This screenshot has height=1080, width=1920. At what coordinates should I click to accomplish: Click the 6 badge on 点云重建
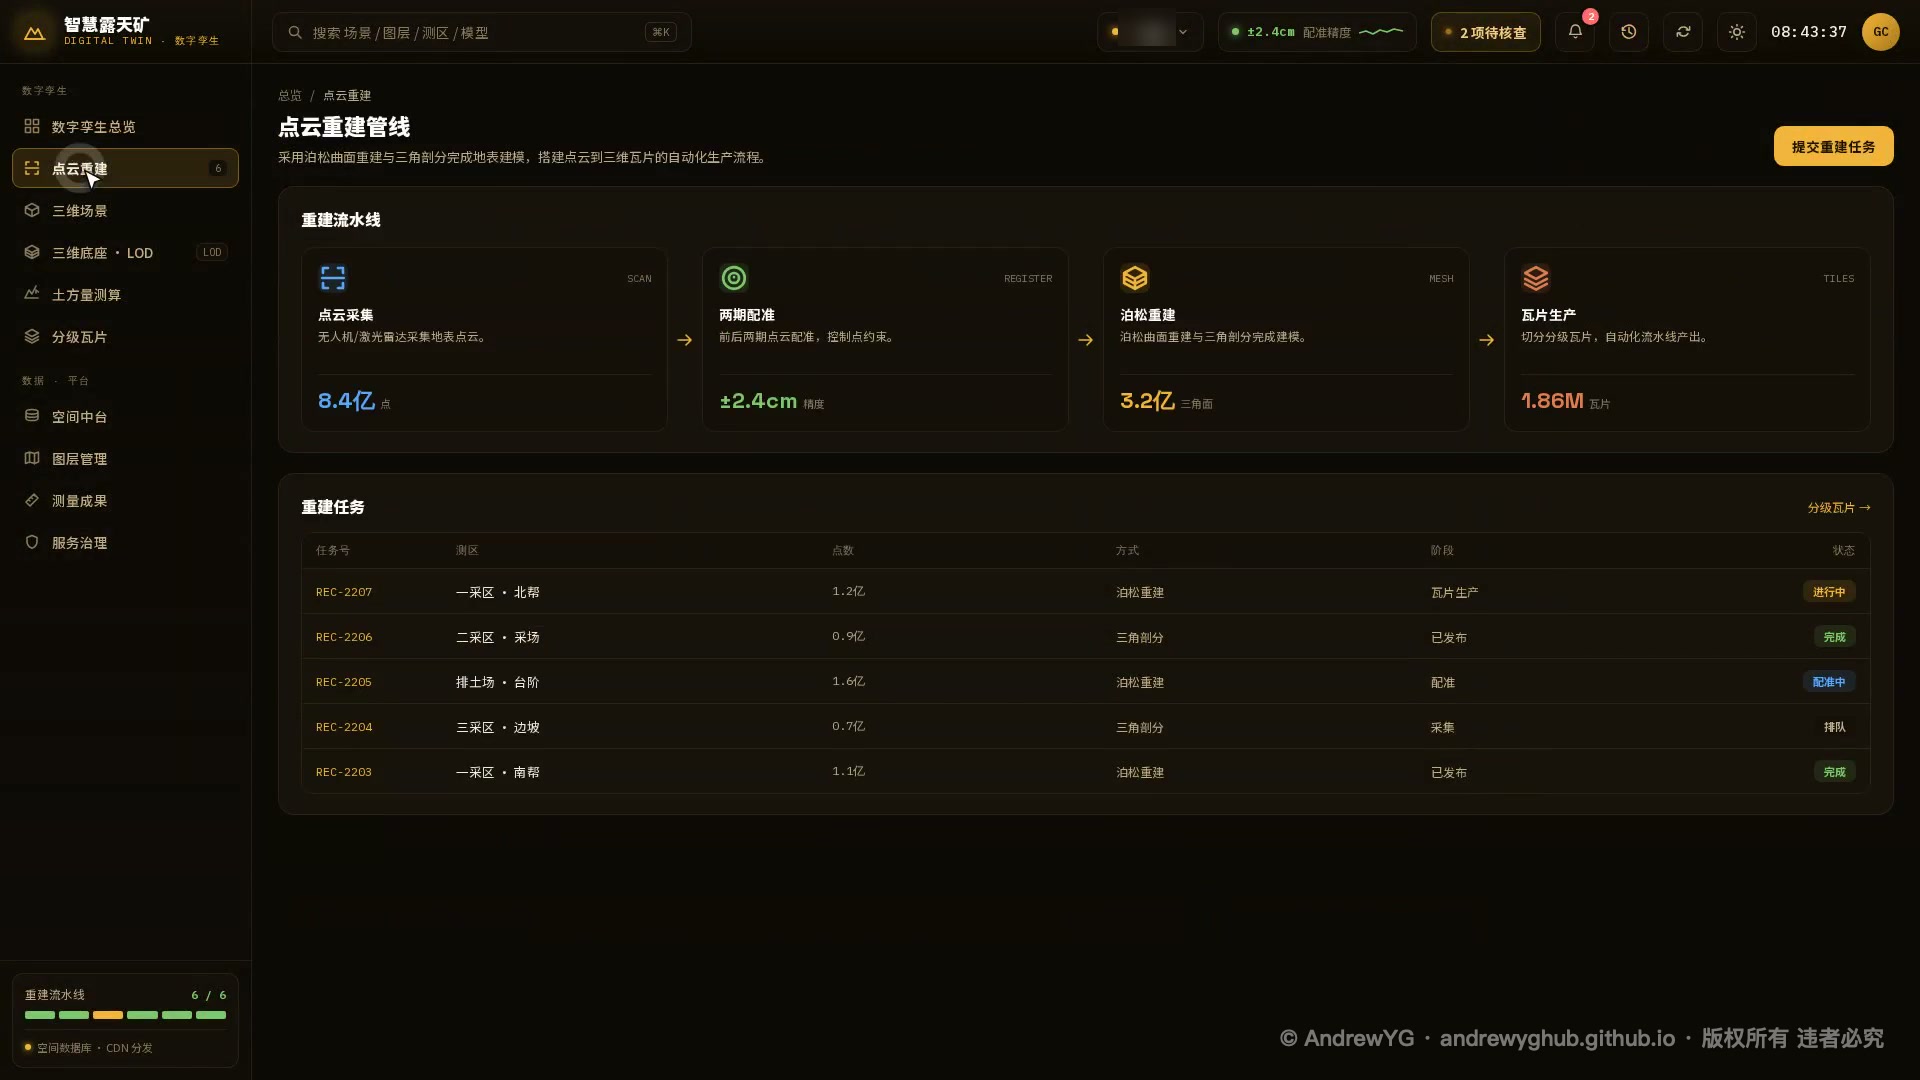218,168
